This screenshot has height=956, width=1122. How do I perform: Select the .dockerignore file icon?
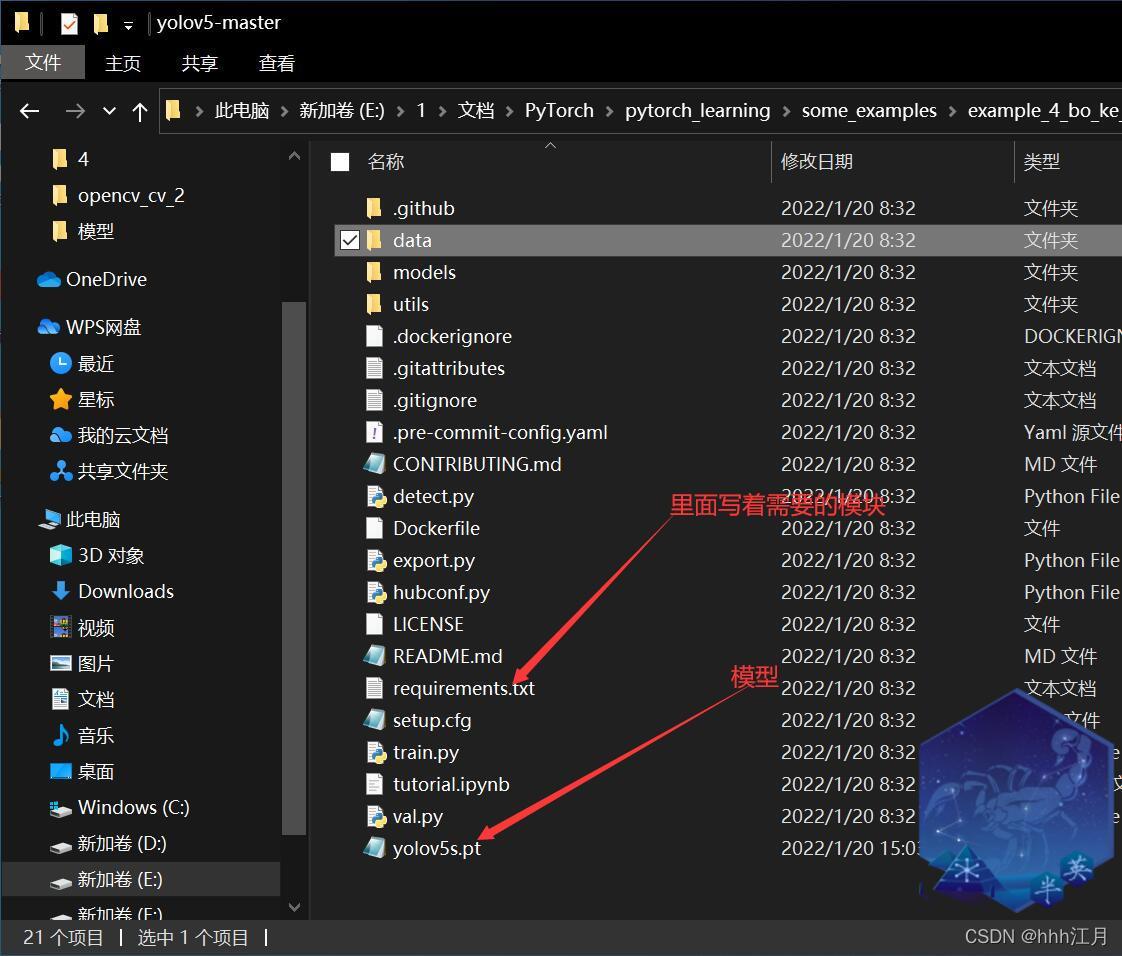pos(374,336)
